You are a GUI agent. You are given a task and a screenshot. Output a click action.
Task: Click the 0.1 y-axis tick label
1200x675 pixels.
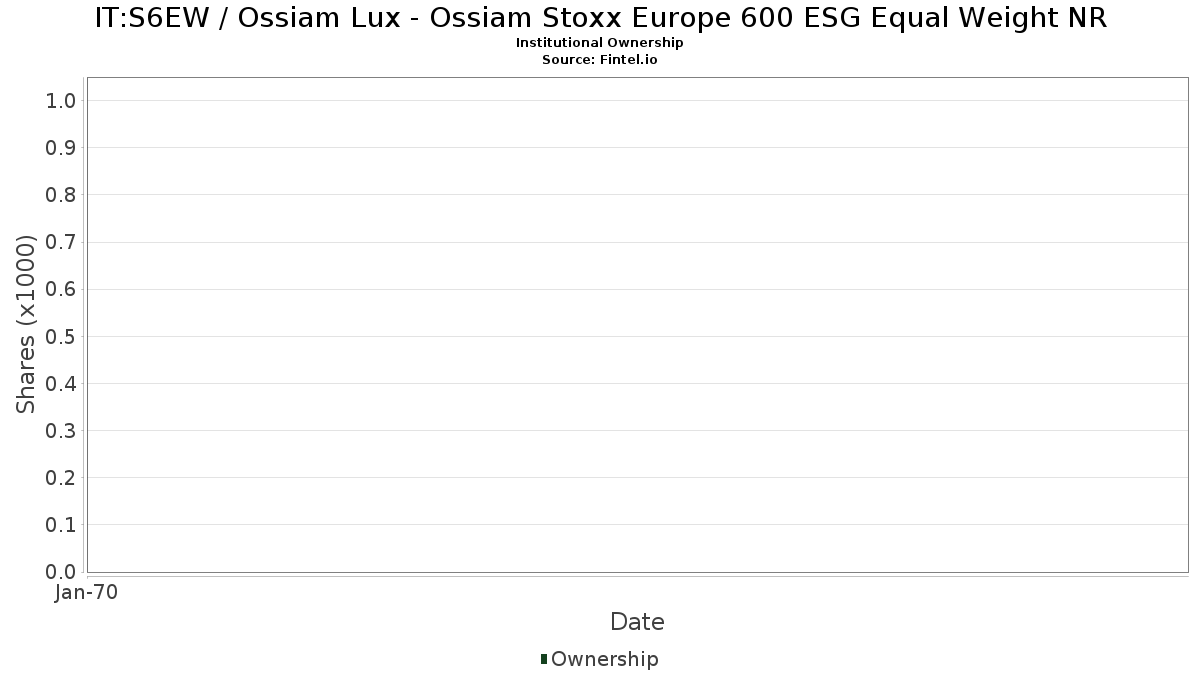click(61, 525)
